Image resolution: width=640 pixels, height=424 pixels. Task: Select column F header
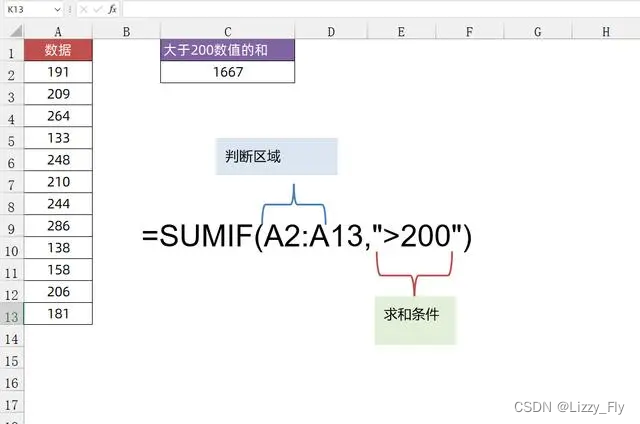click(469, 31)
